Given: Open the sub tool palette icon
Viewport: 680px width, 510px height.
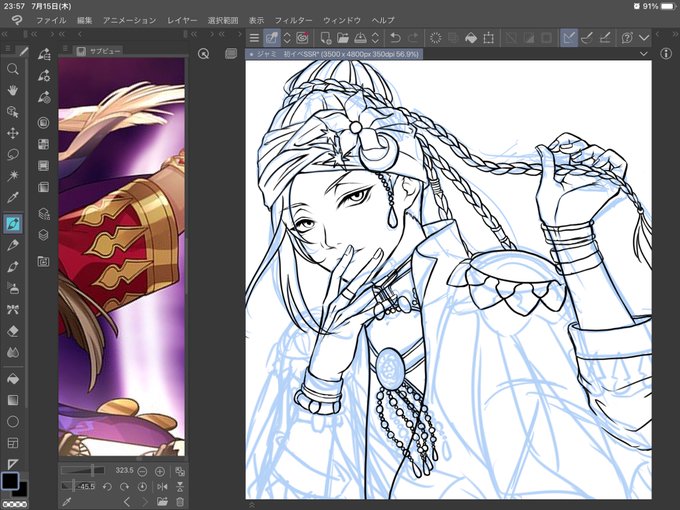Looking at the screenshot, I should [44, 54].
